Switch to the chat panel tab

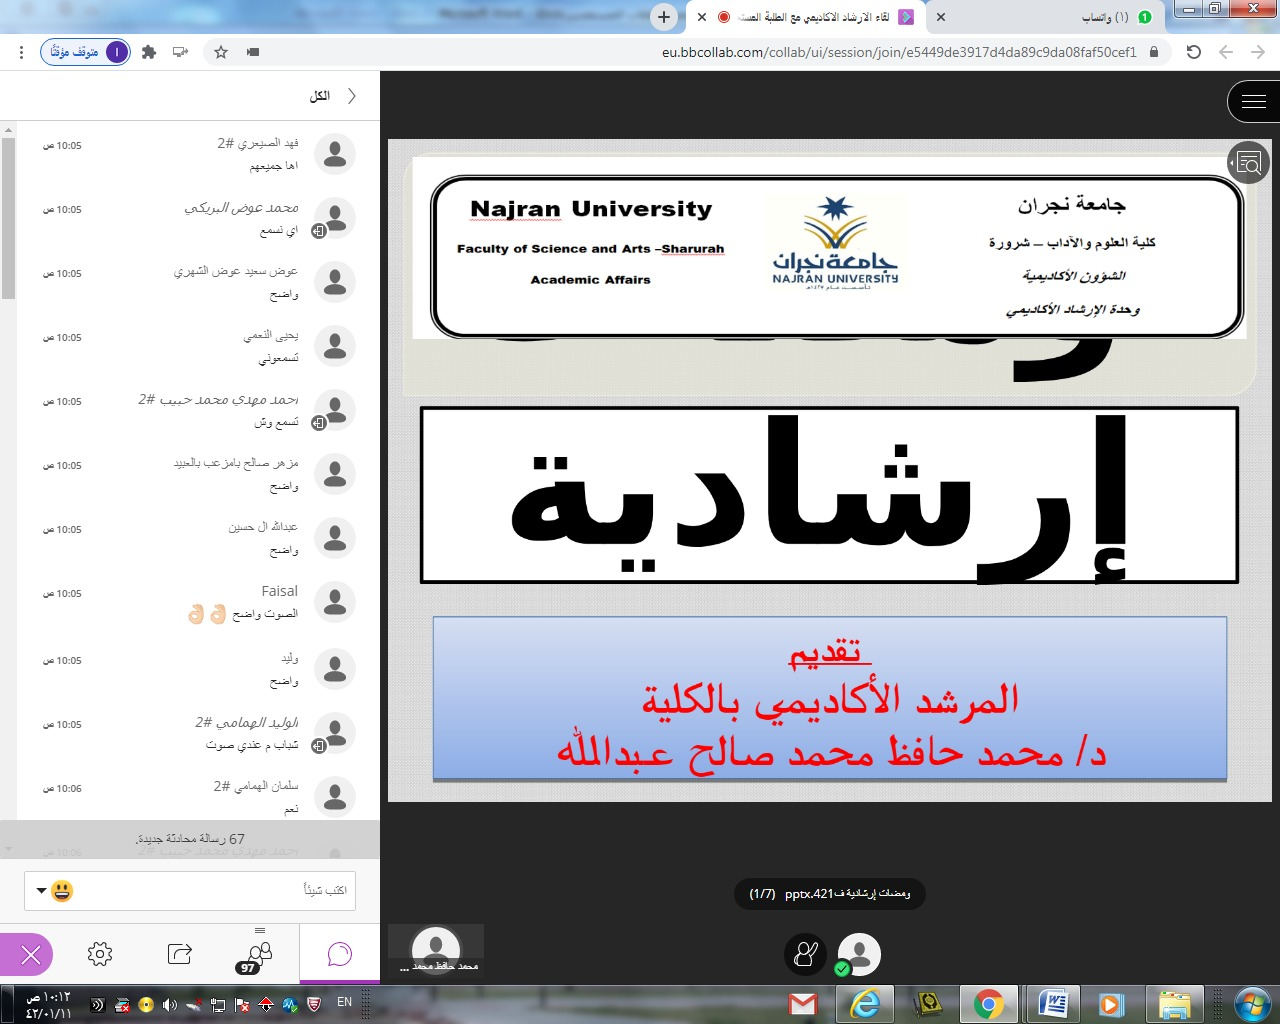[340, 954]
